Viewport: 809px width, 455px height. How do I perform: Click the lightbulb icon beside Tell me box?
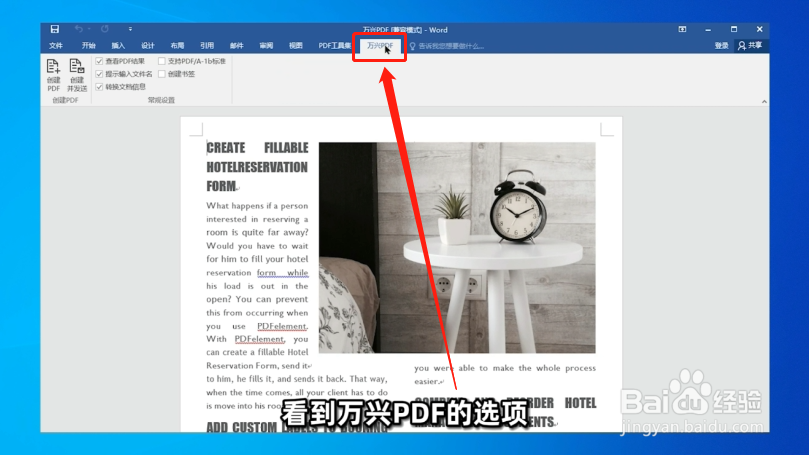coord(412,46)
